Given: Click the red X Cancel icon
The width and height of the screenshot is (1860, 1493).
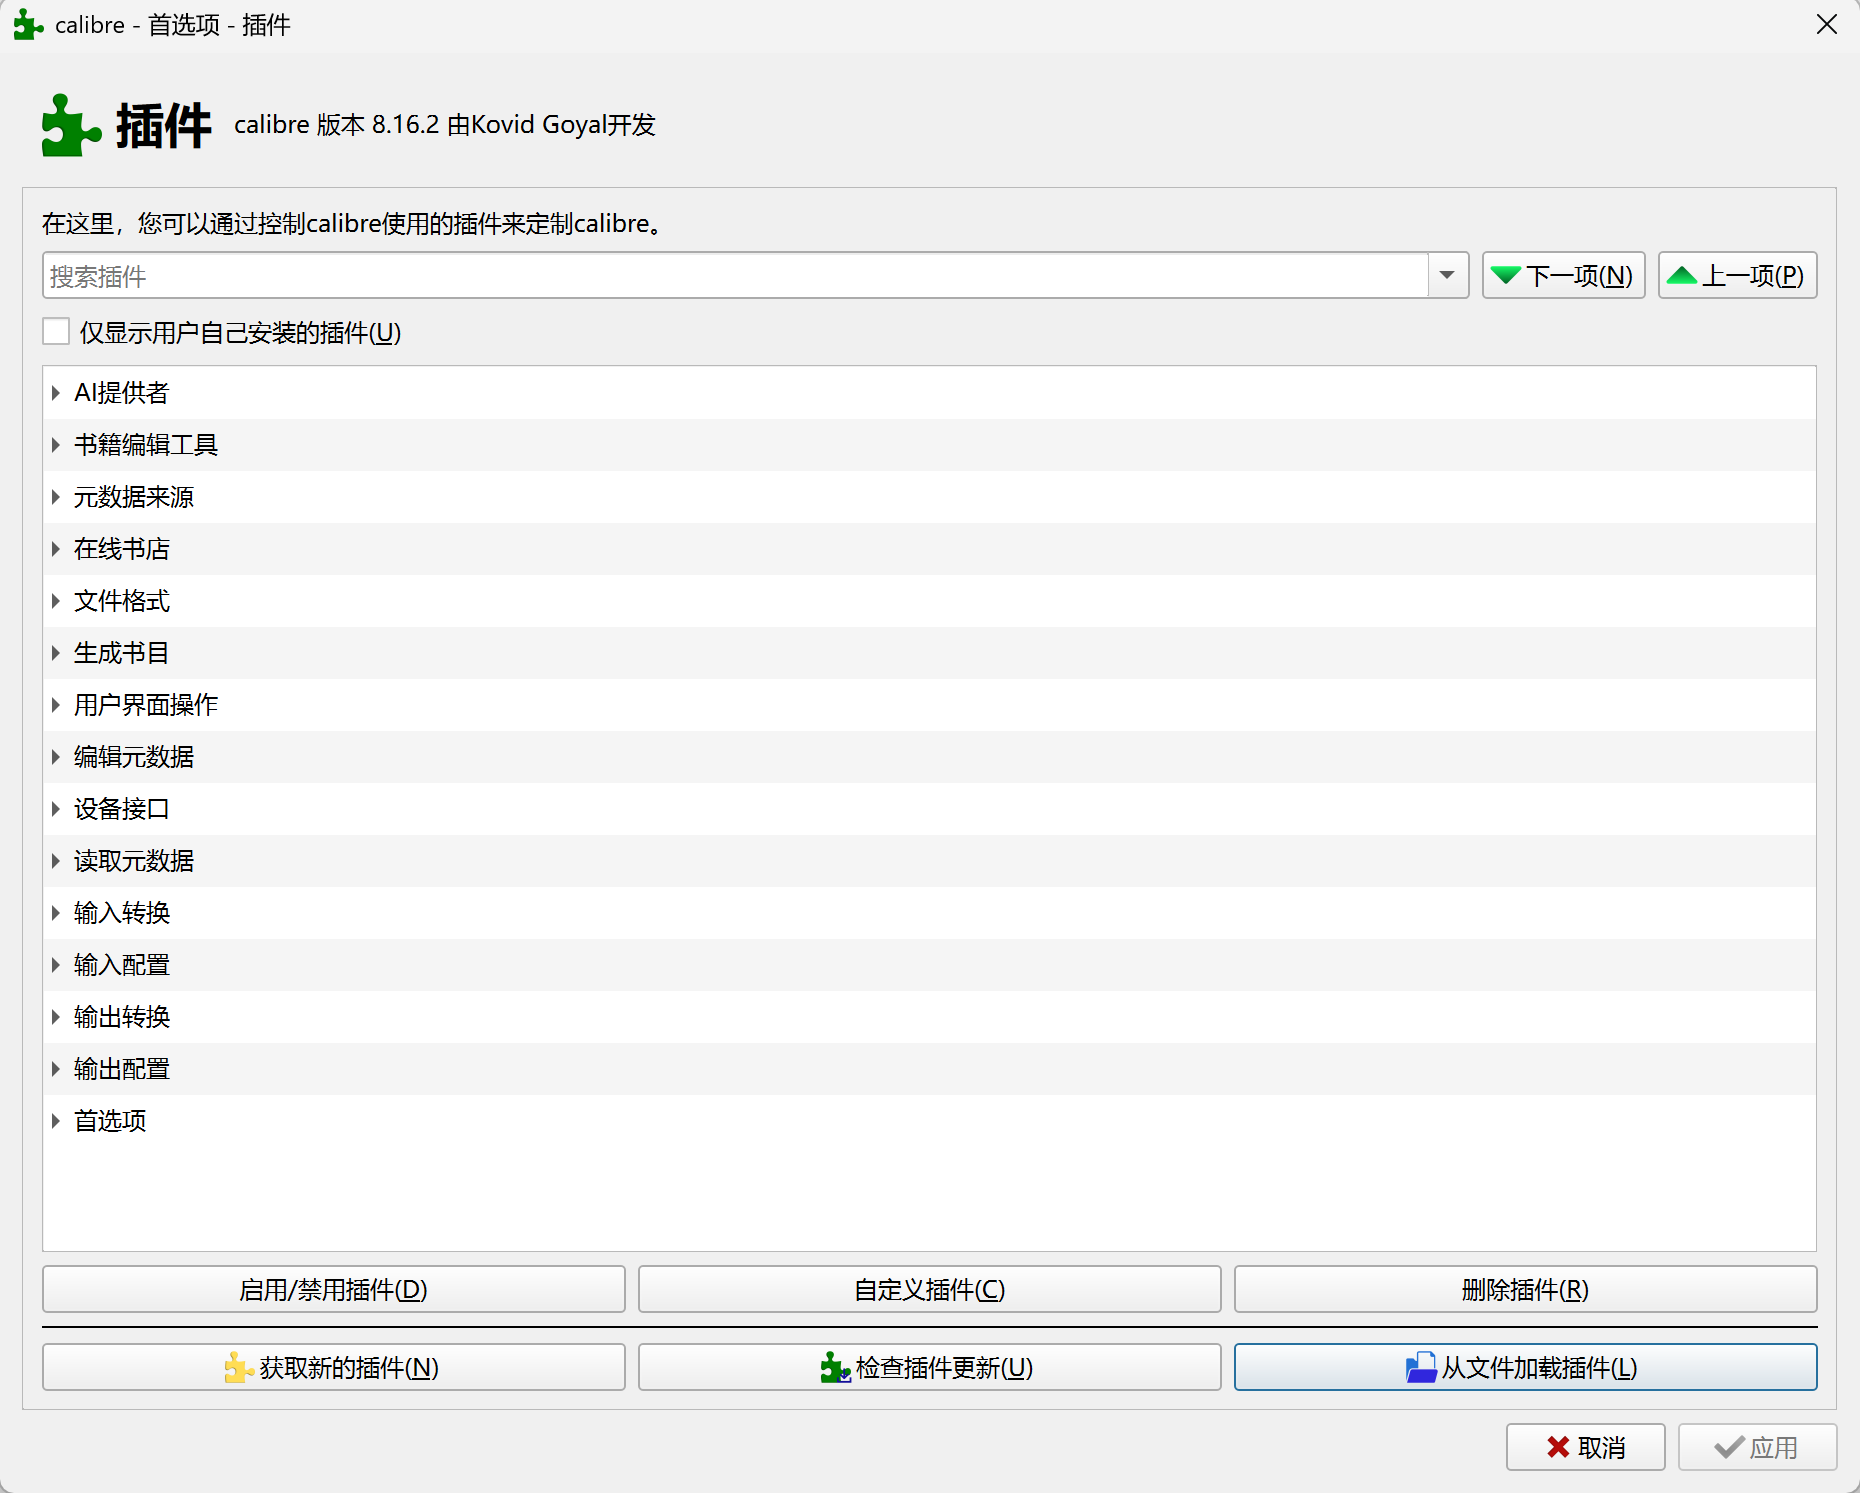Looking at the screenshot, I should pyautogui.click(x=1557, y=1447).
